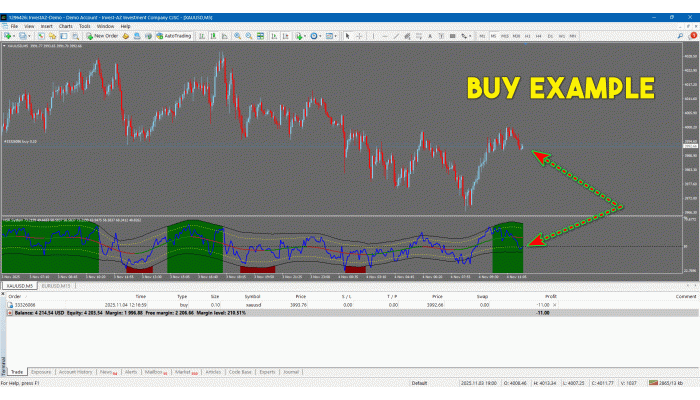The image size is (700, 400).
Task: Select the crosshair cursor tool
Action: click(359, 35)
